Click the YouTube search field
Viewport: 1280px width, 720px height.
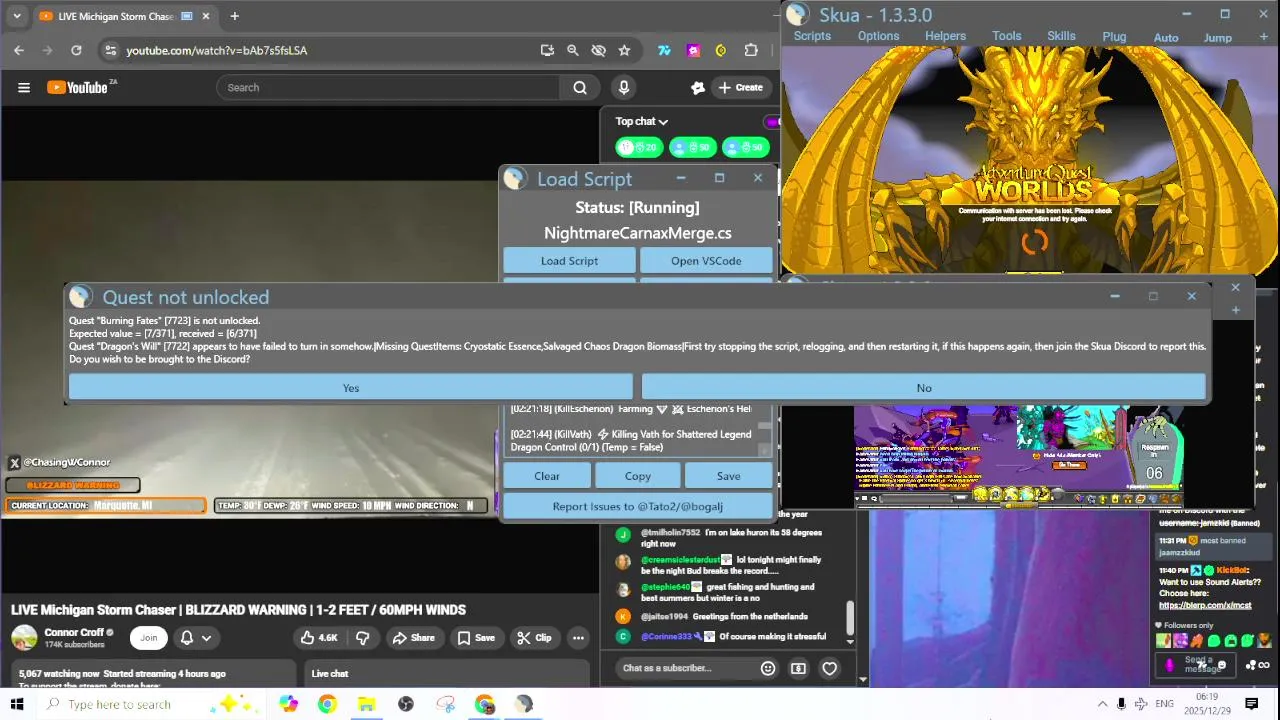[388, 87]
